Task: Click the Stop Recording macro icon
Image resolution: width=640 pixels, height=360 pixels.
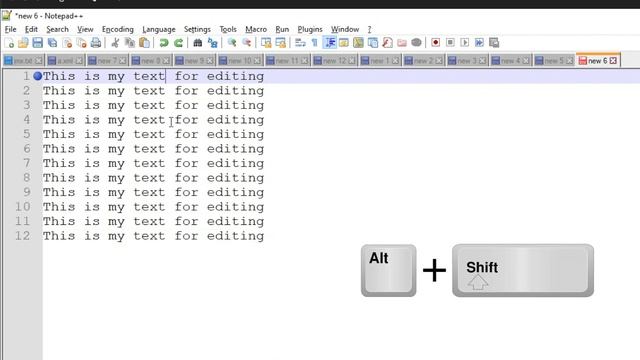Action: [450, 42]
